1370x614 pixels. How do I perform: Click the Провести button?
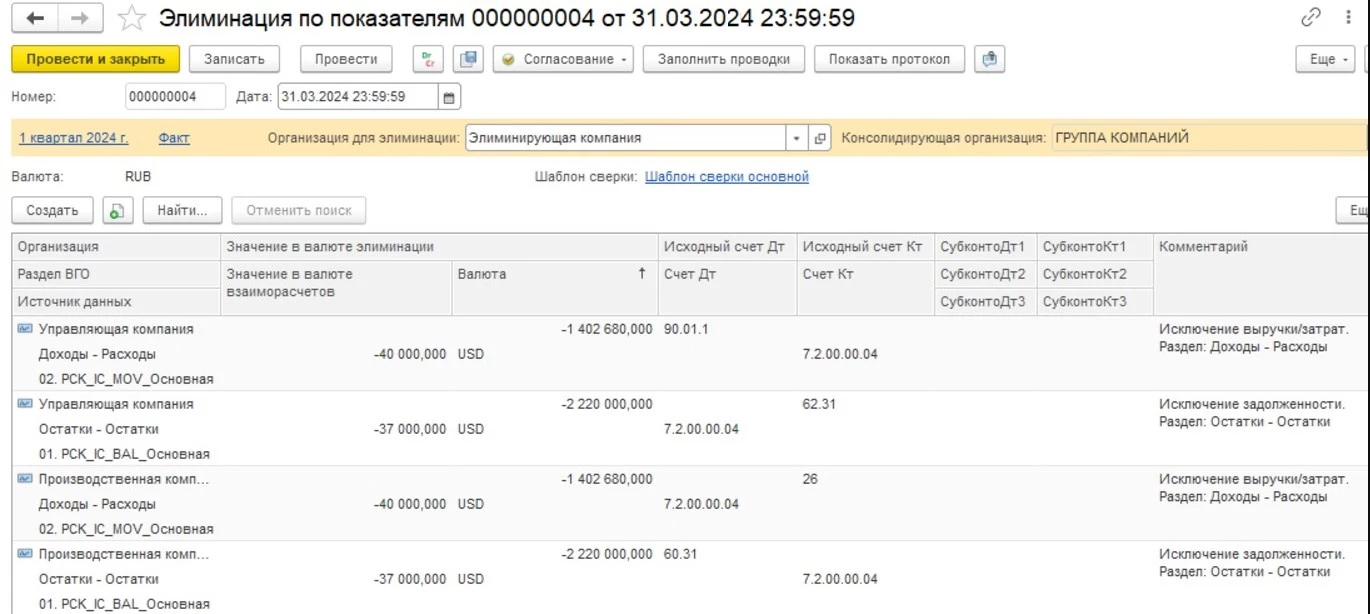click(x=346, y=59)
